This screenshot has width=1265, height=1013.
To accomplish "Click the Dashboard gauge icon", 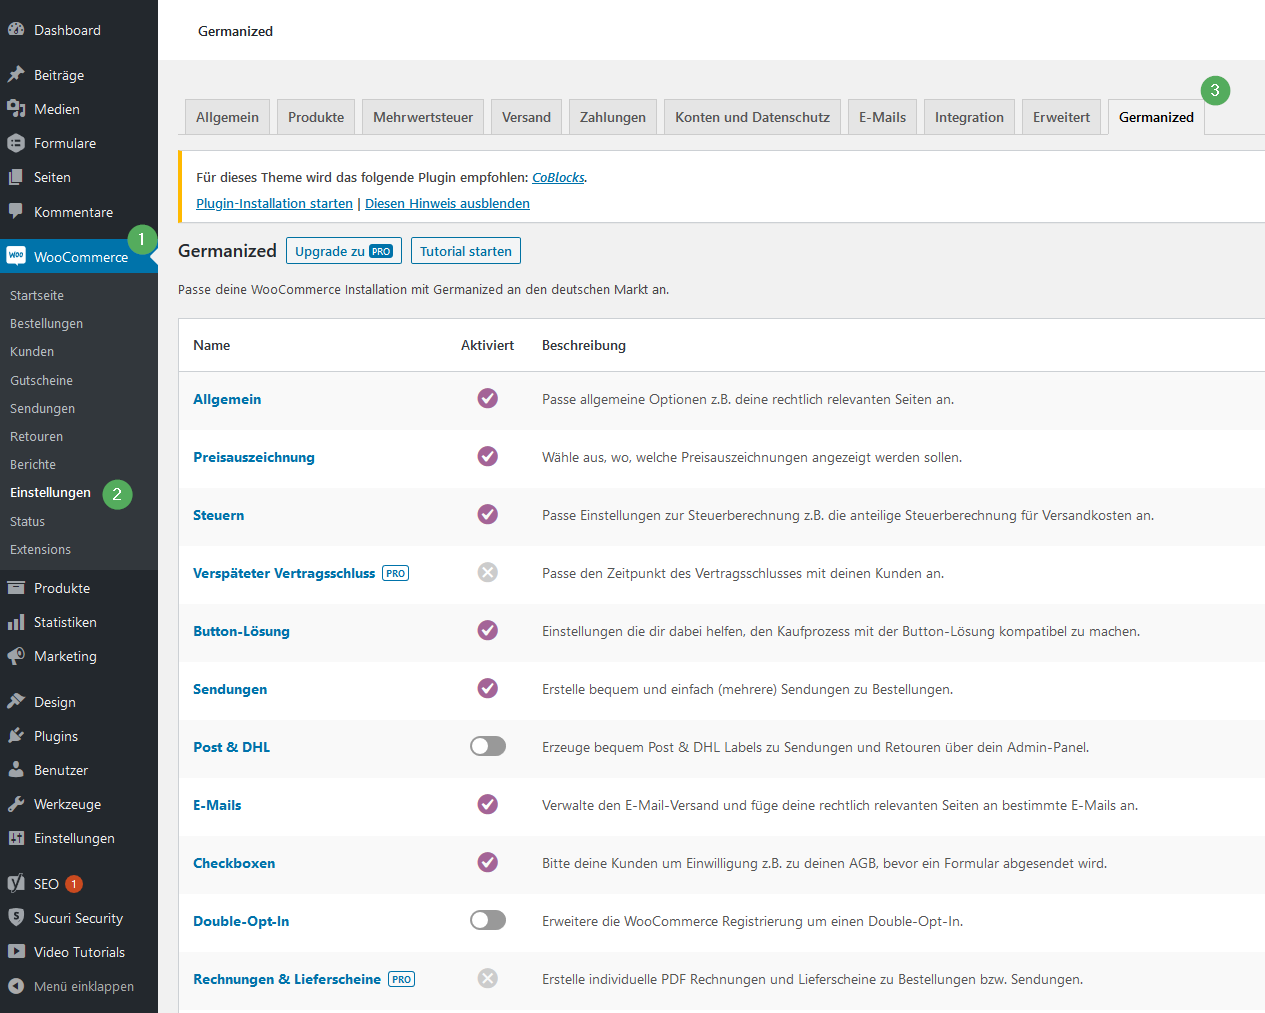I will point(16,30).
